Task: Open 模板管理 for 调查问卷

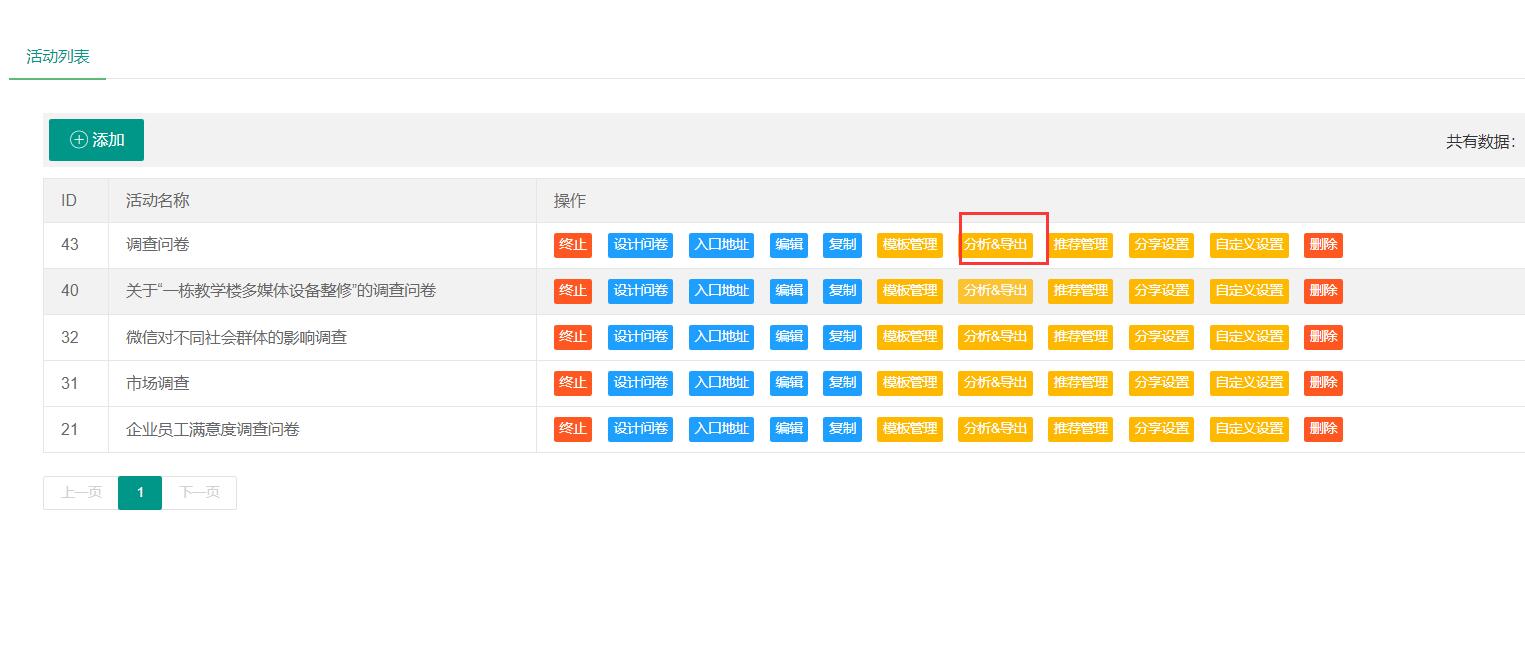Action: [x=910, y=245]
